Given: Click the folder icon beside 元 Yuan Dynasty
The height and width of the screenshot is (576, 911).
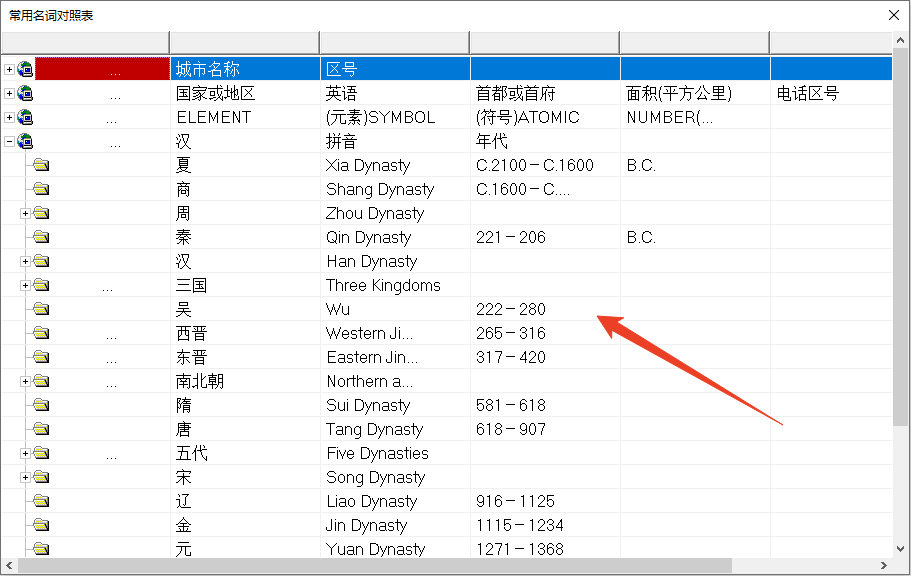Looking at the screenshot, I should click(40, 549).
